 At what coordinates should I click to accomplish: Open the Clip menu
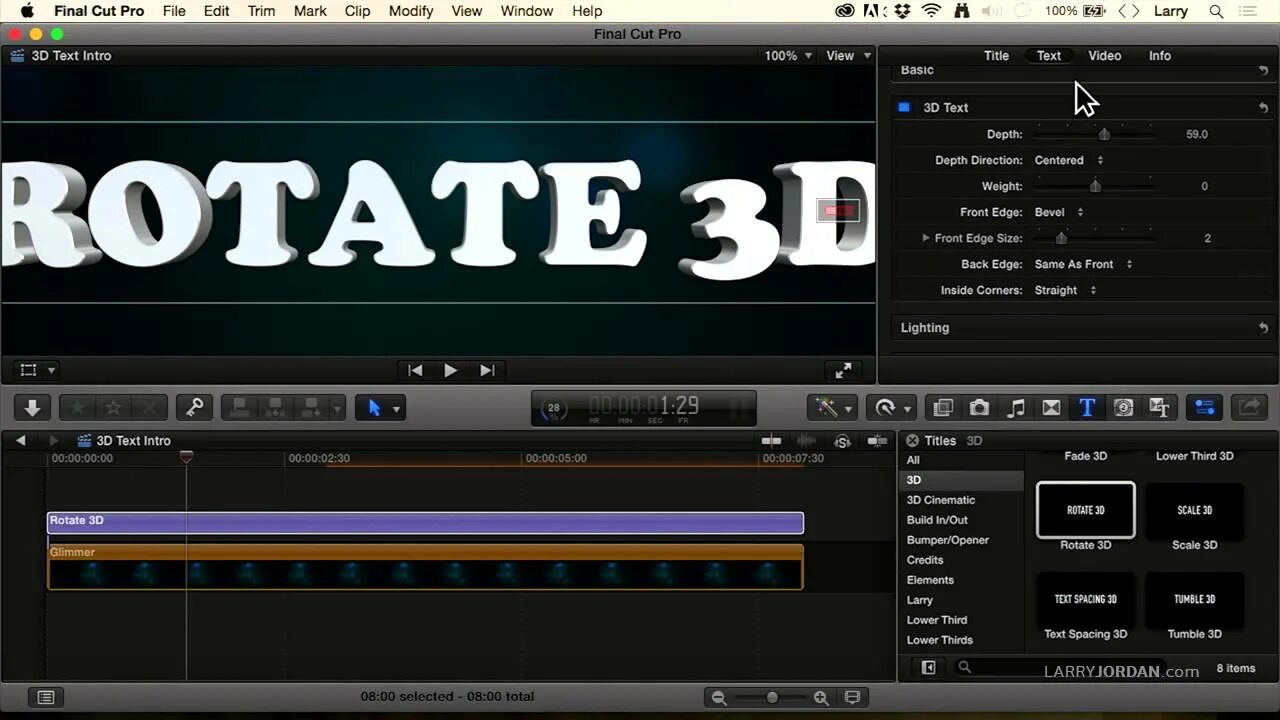pyautogui.click(x=357, y=11)
